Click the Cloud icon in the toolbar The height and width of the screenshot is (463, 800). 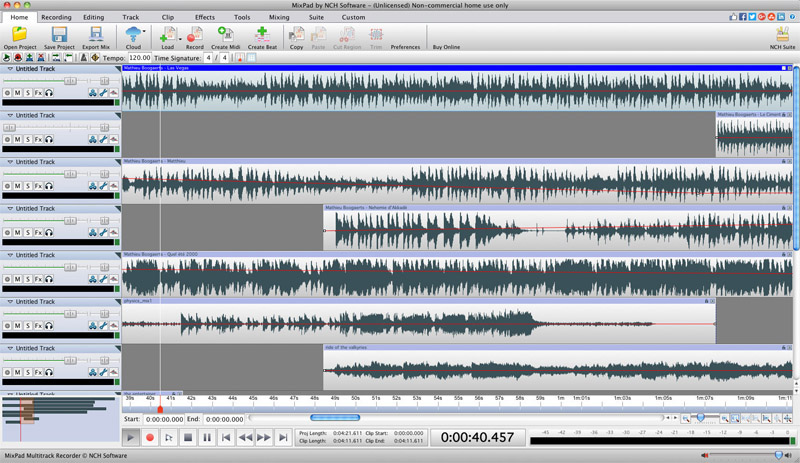click(x=133, y=34)
